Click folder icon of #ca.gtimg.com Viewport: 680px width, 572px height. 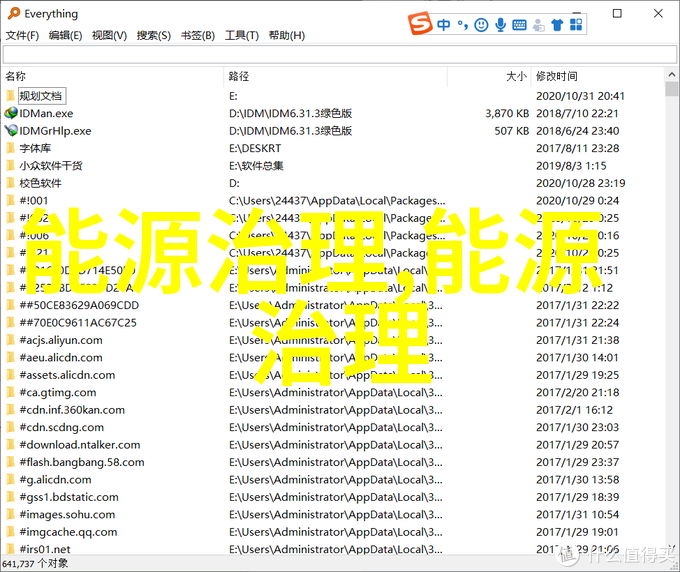coord(10,392)
